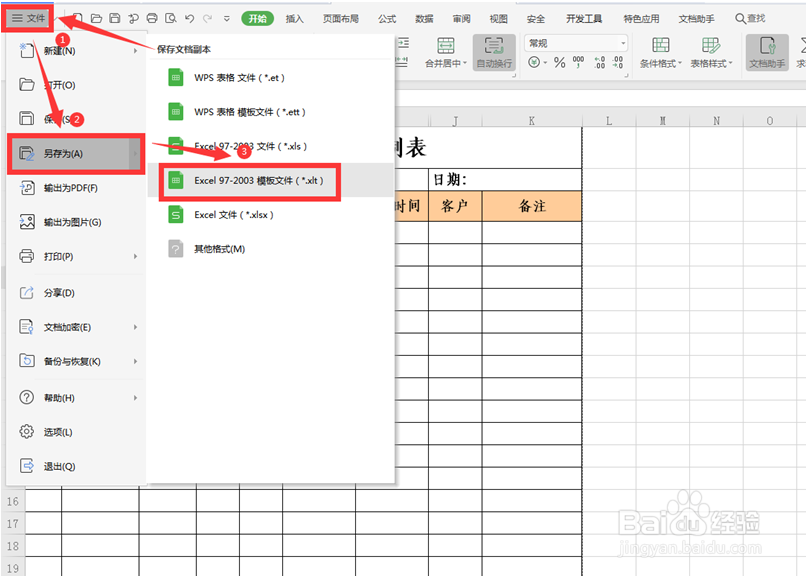The image size is (806, 576).
Task: Select the 备注 header cell in the sheet
Action: click(532, 206)
